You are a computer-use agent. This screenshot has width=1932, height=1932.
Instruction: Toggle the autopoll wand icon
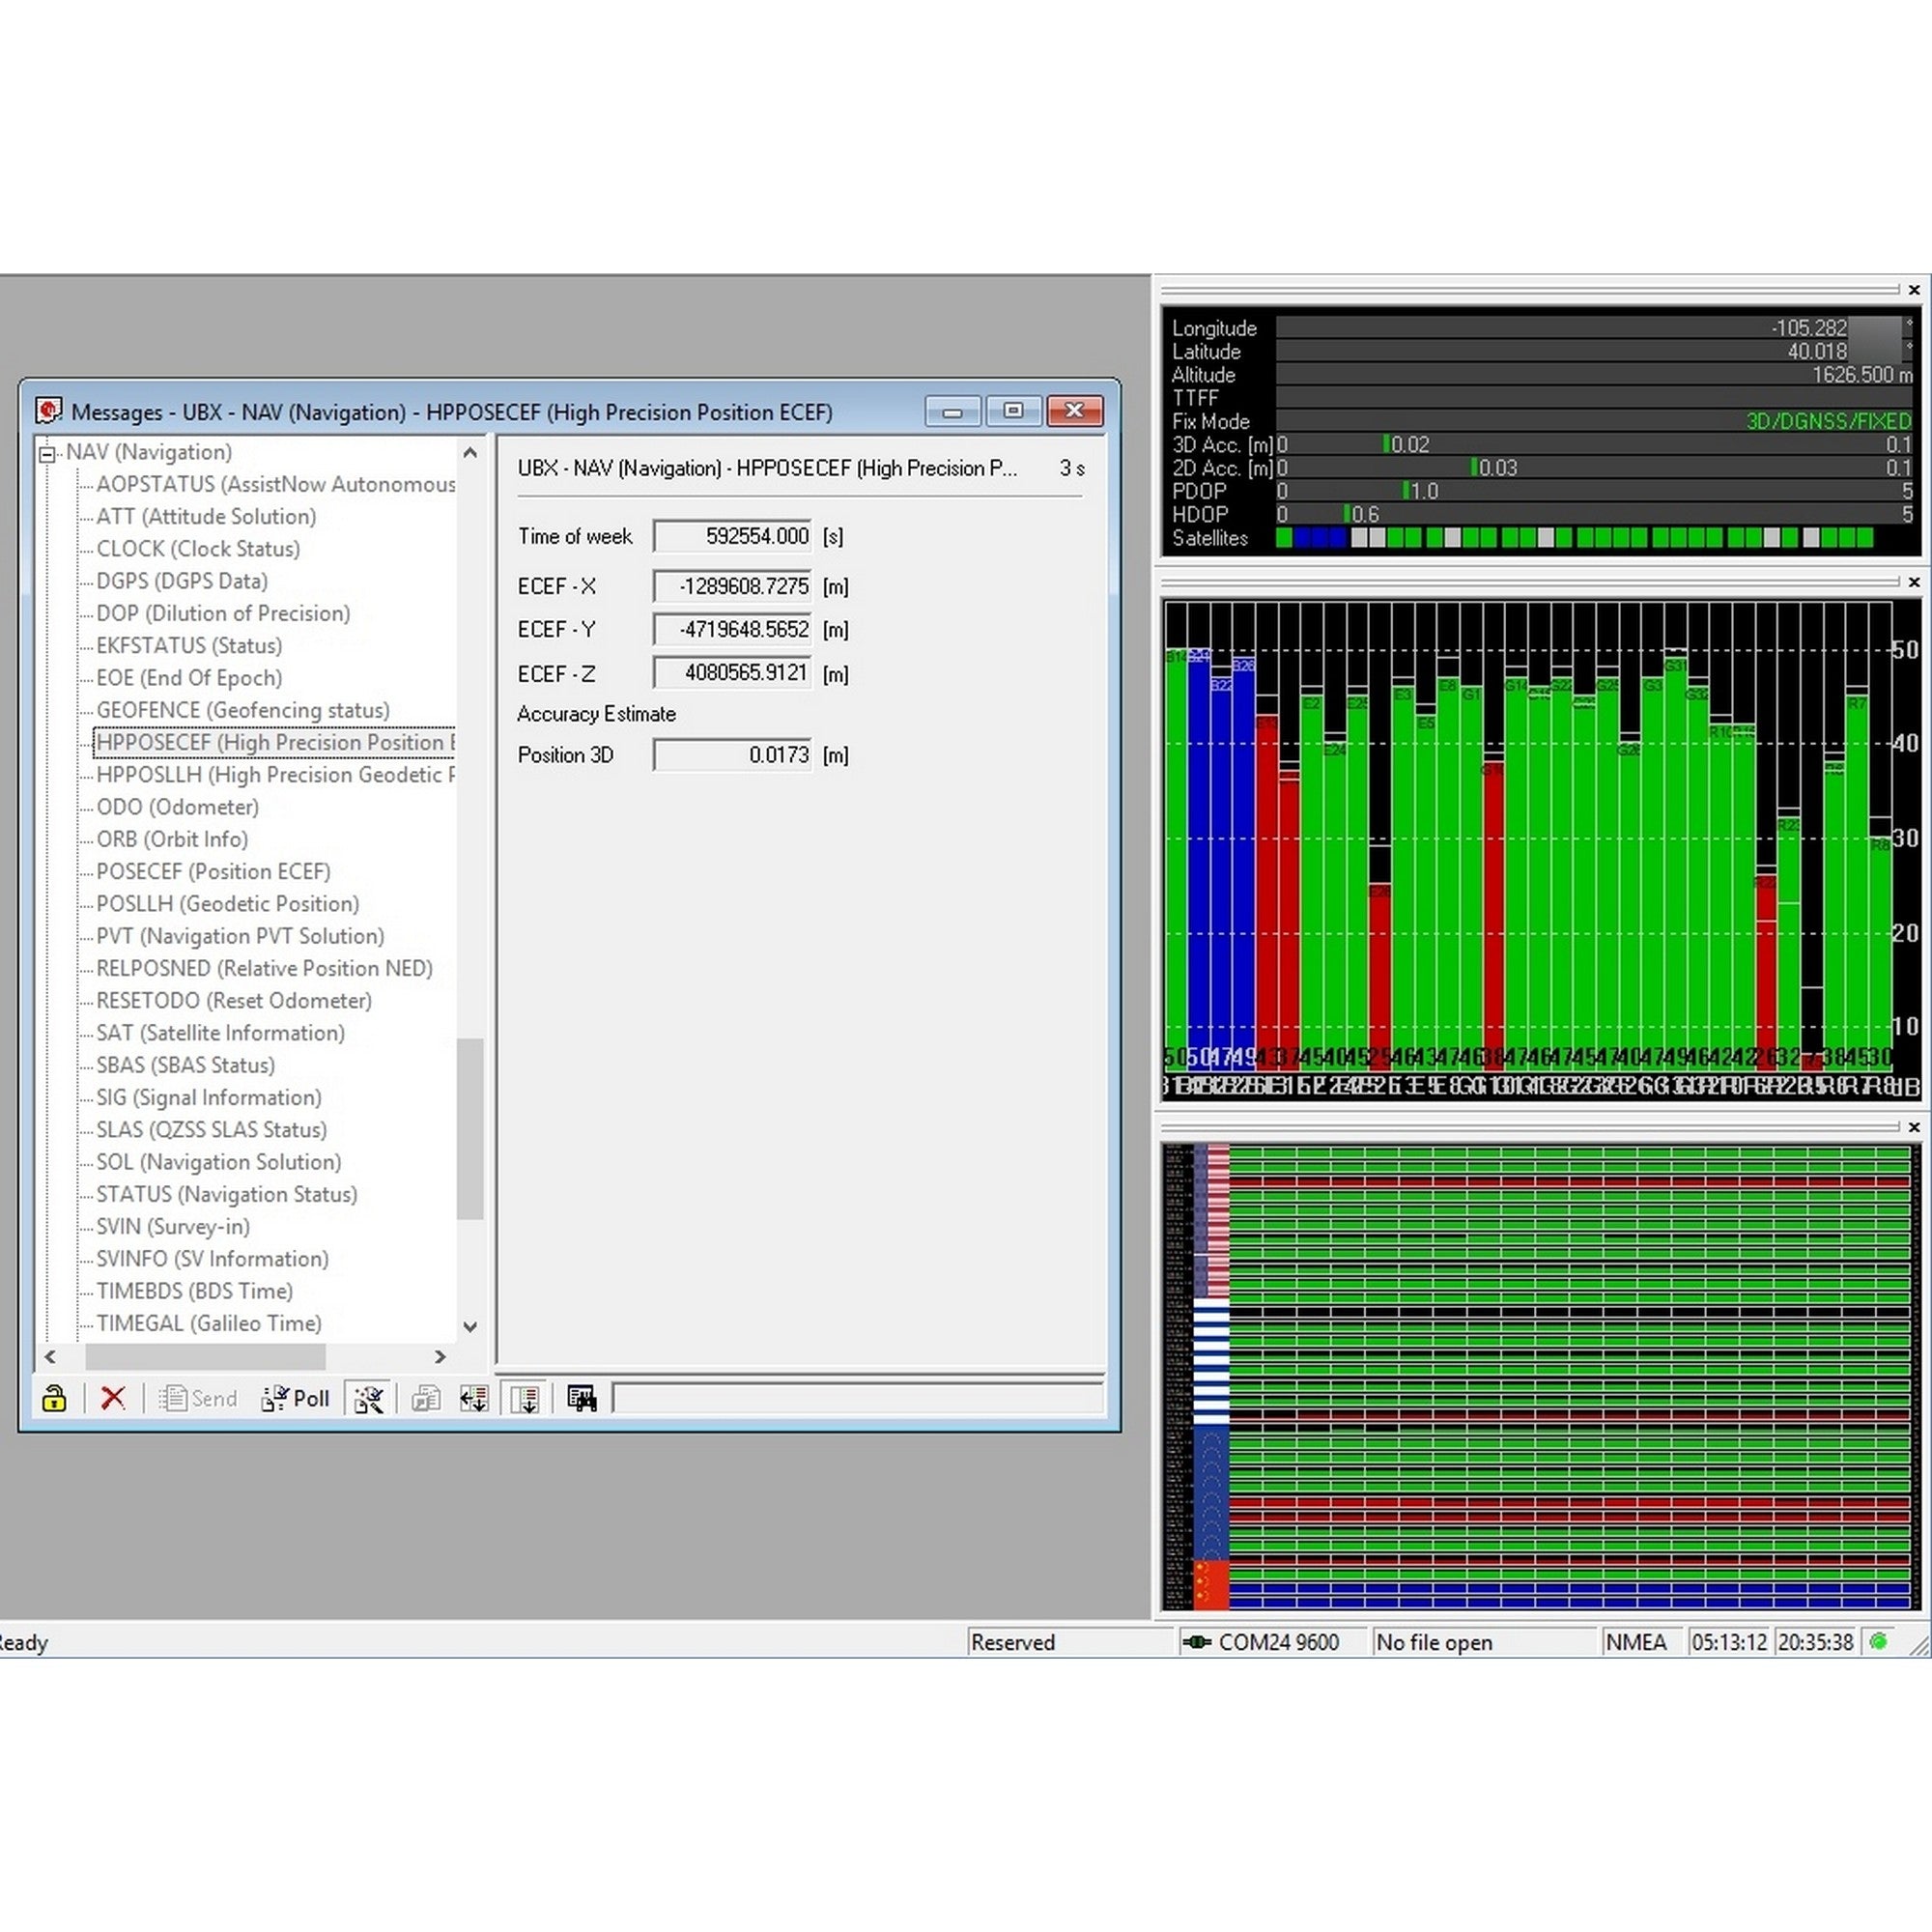(368, 1398)
